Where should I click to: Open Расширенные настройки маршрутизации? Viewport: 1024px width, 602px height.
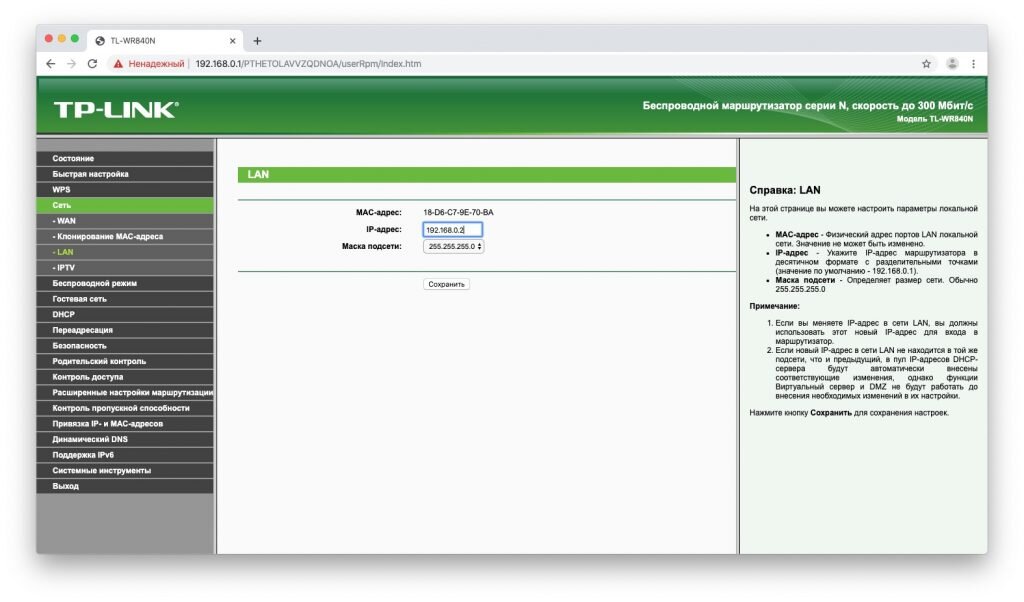coord(125,392)
